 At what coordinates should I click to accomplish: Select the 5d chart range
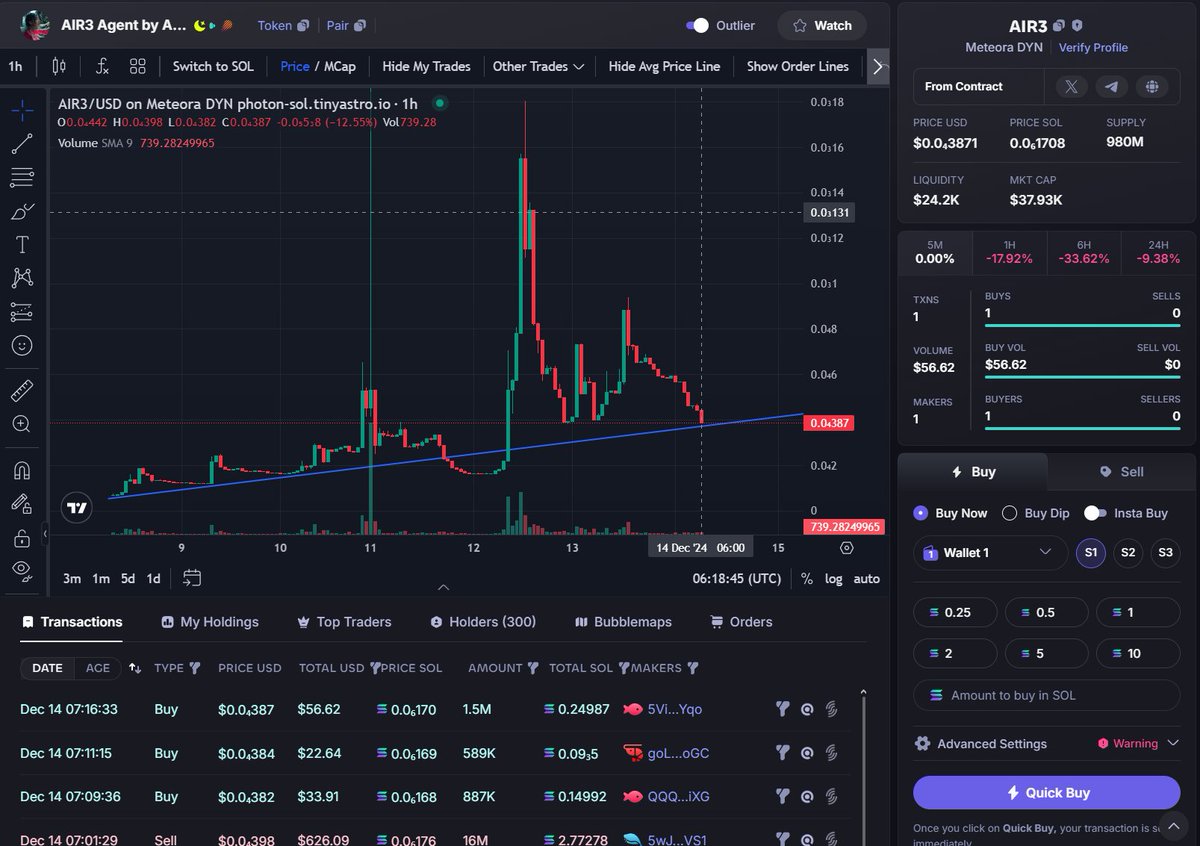coord(128,578)
